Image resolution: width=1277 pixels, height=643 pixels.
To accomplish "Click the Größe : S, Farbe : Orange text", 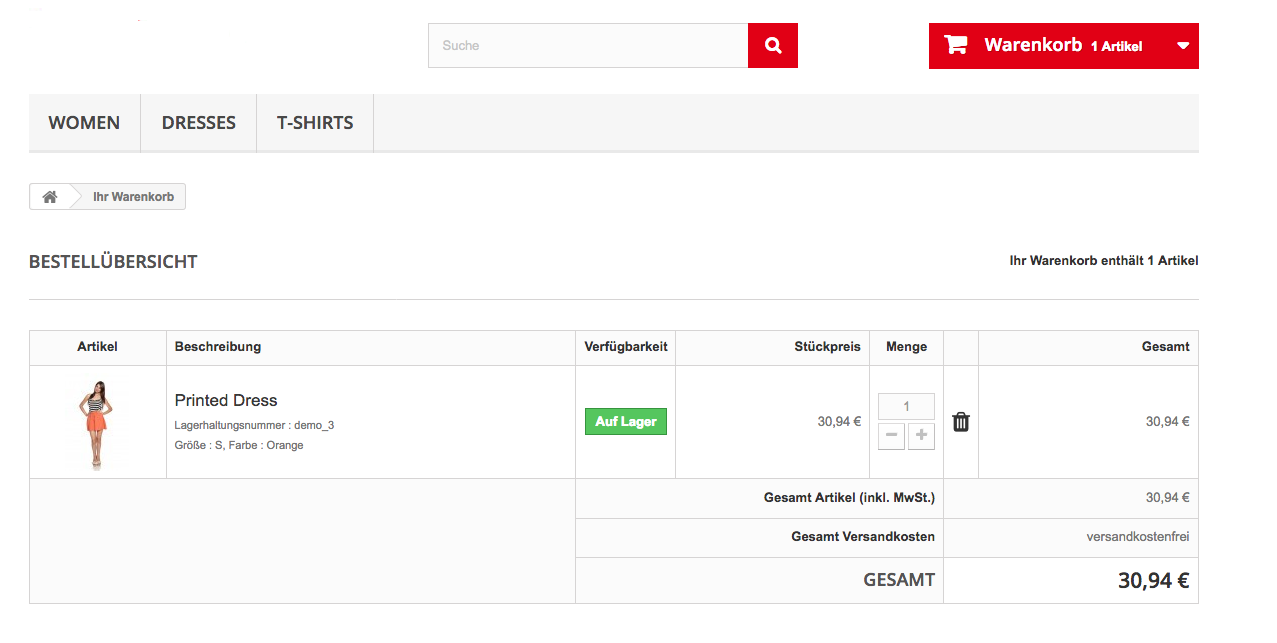I will pos(239,445).
